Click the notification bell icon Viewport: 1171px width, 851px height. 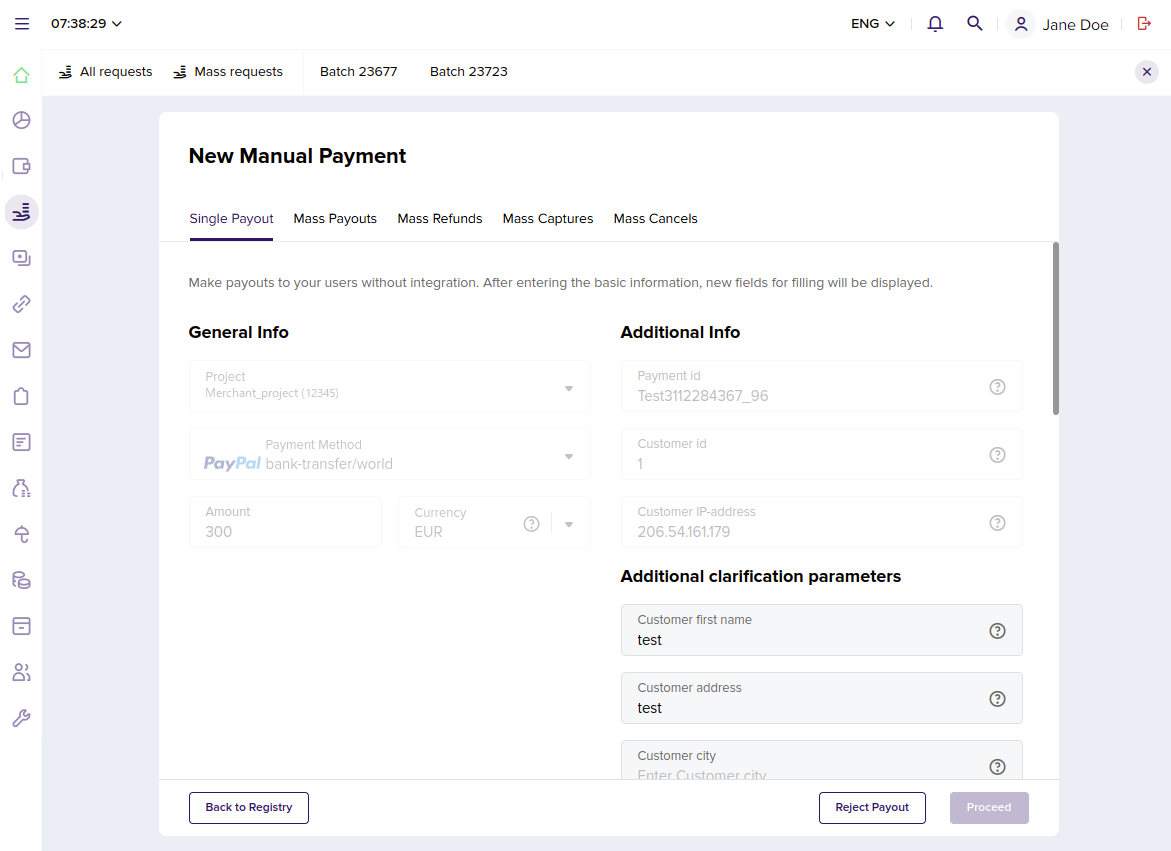pos(935,24)
